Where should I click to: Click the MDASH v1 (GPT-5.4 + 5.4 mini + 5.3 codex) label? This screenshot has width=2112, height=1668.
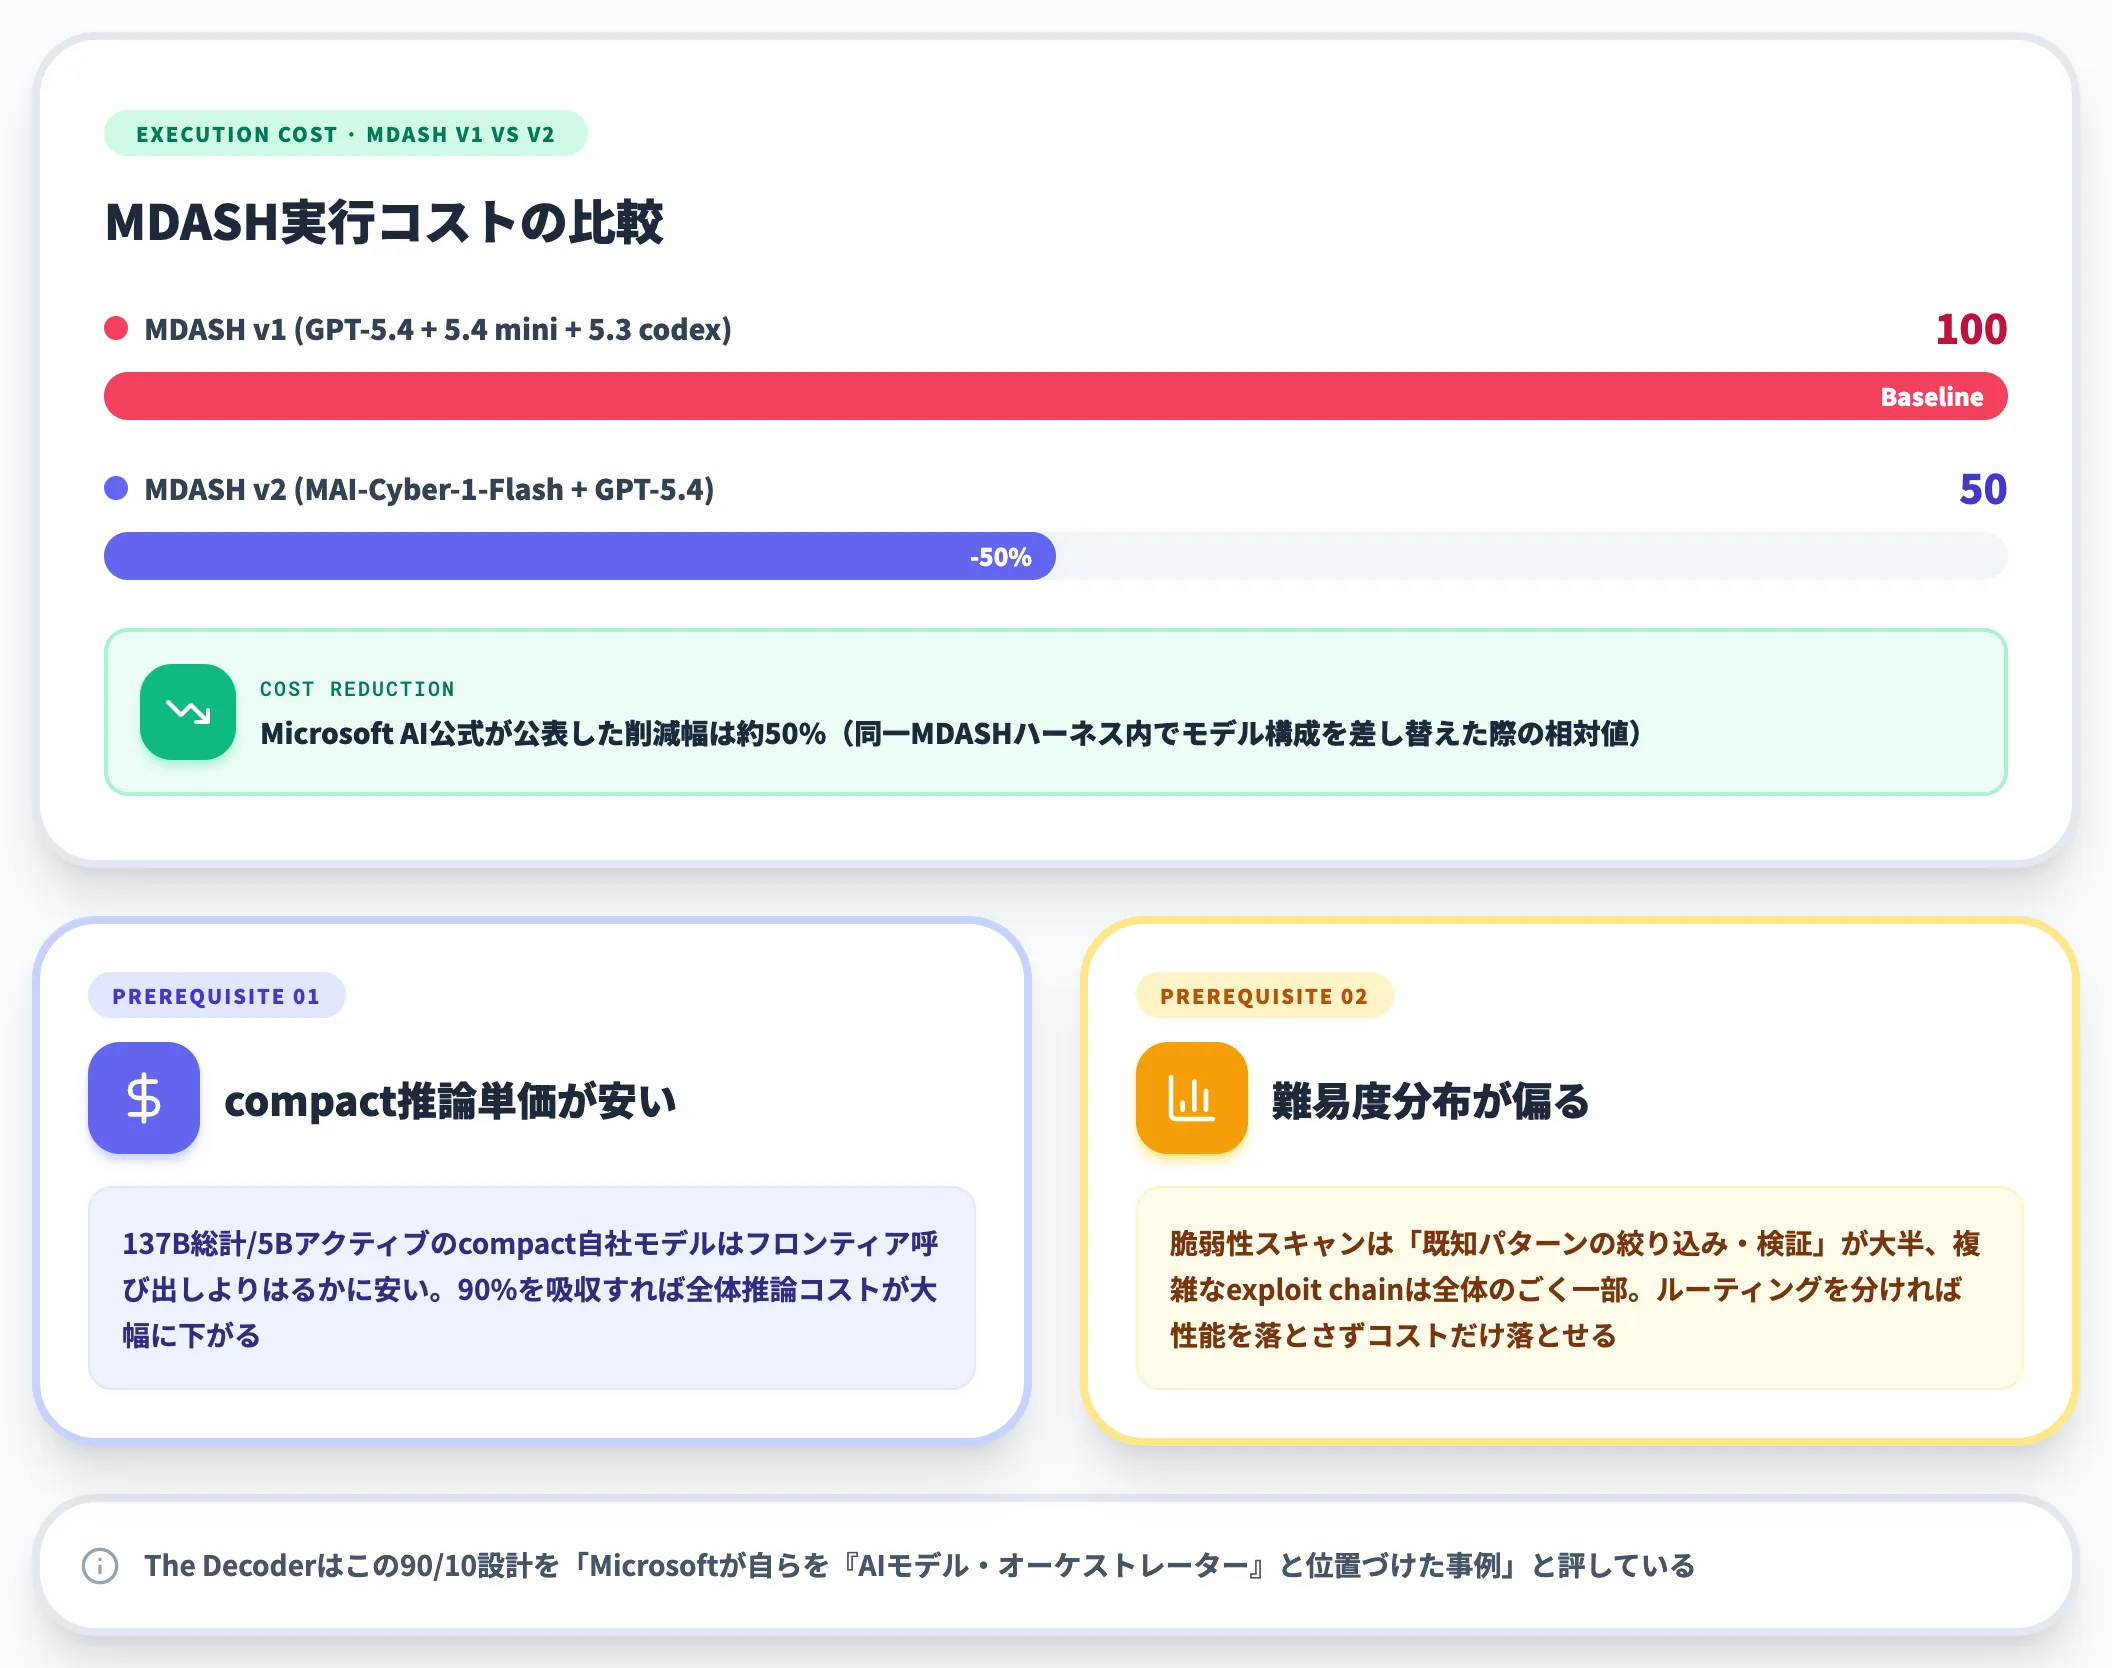(x=438, y=329)
